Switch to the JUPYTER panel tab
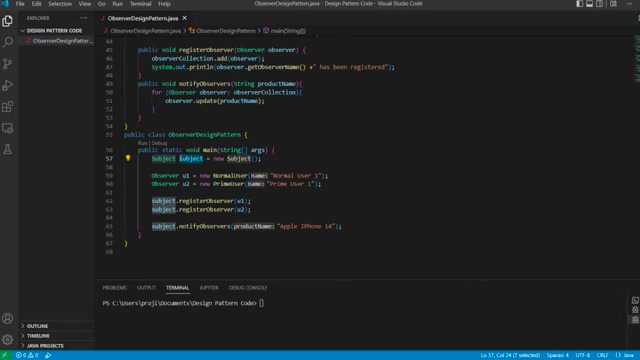The height and width of the screenshot is (360, 640). click(x=209, y=288)
